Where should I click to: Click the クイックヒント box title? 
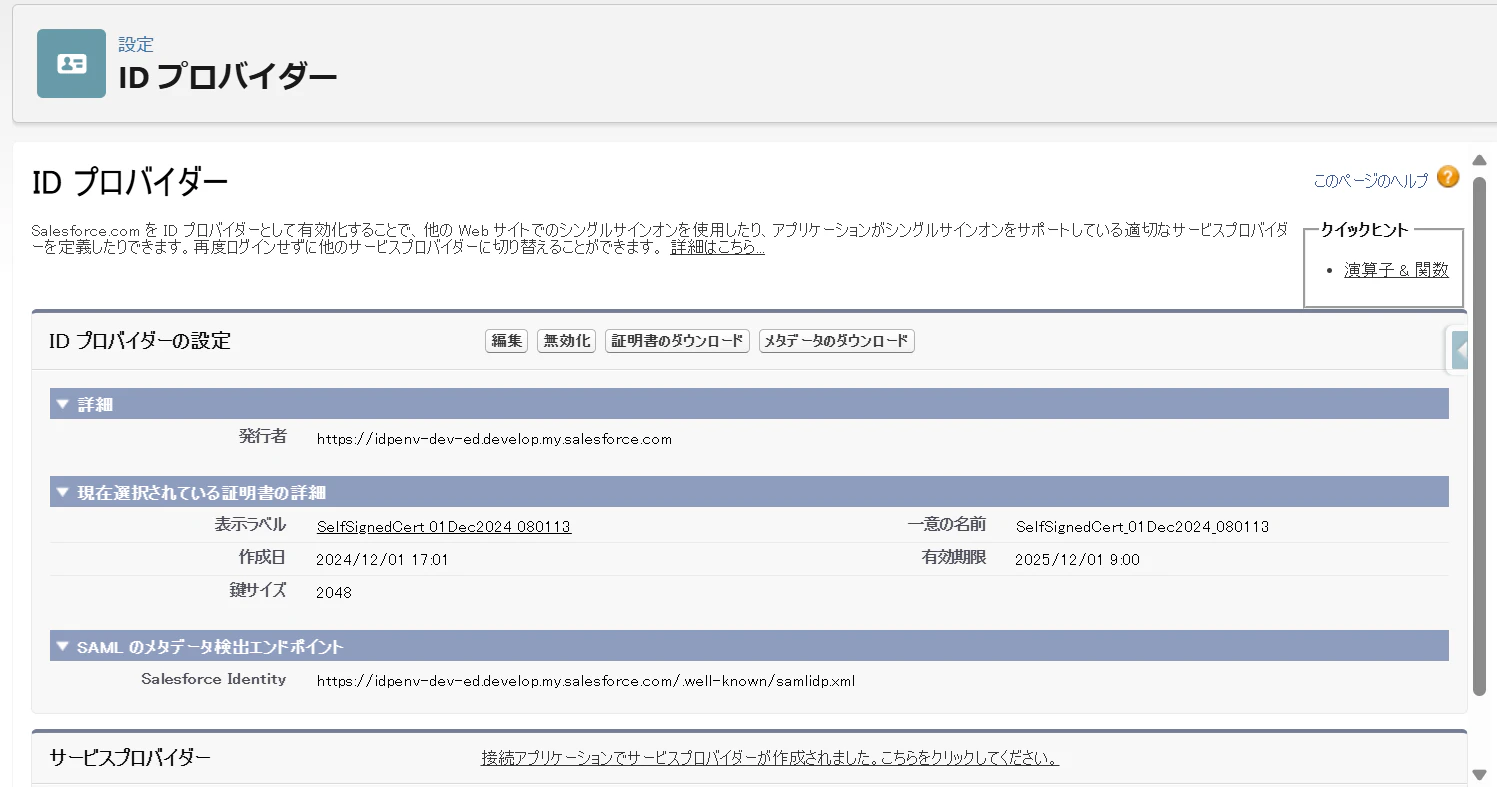1364,230
